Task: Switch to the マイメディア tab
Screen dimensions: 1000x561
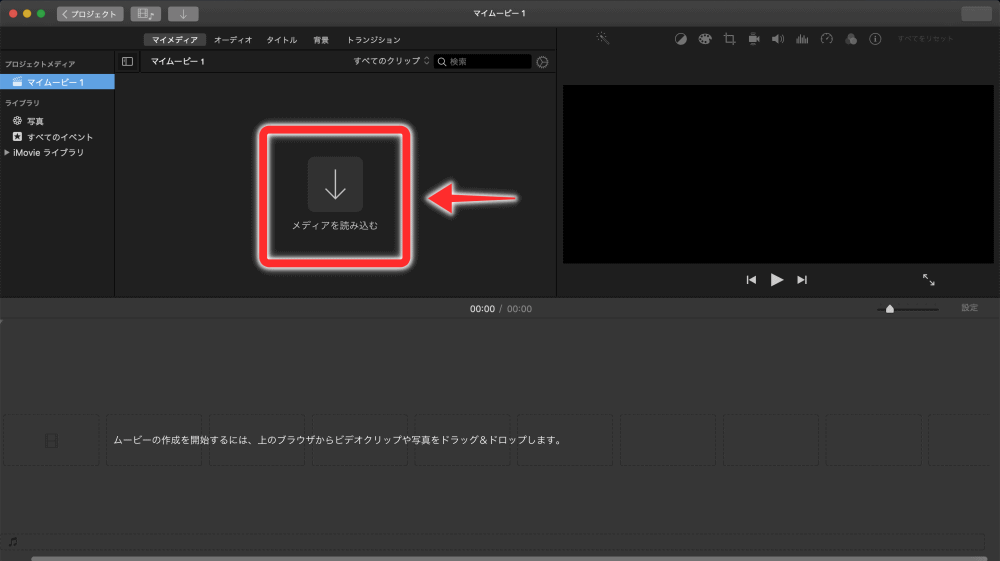Action: pyautogui.click(x=174, y=40)
